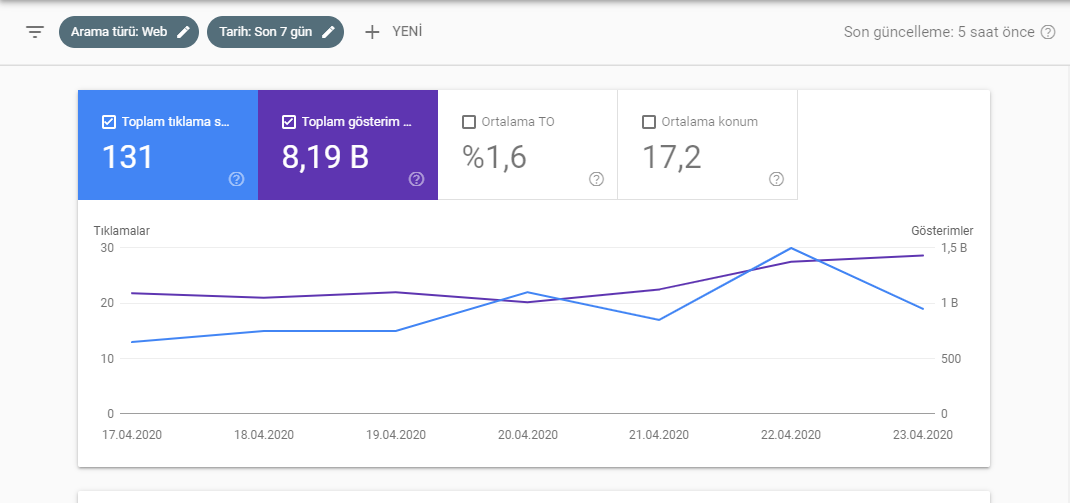Click the plus icon next to YENİ
Viewport: 1070px width, 503px height.
click(372, 32)
